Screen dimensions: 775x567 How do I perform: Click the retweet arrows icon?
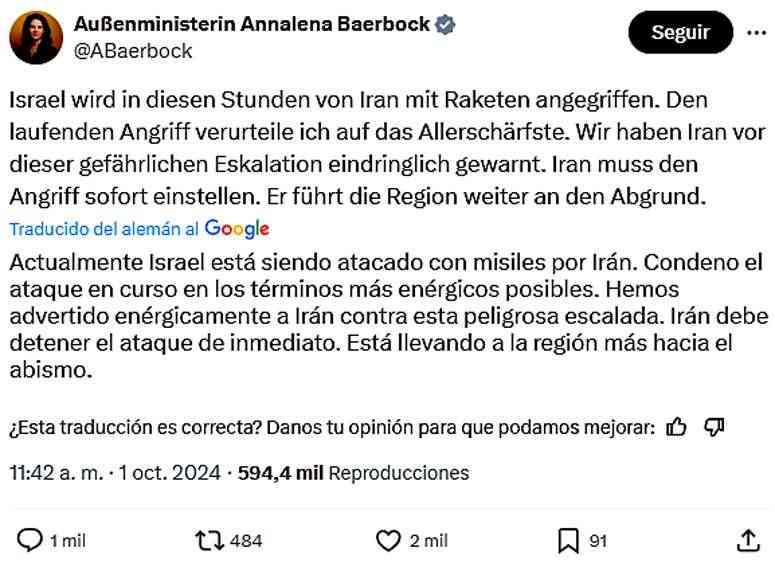click(x=209, y=540)
